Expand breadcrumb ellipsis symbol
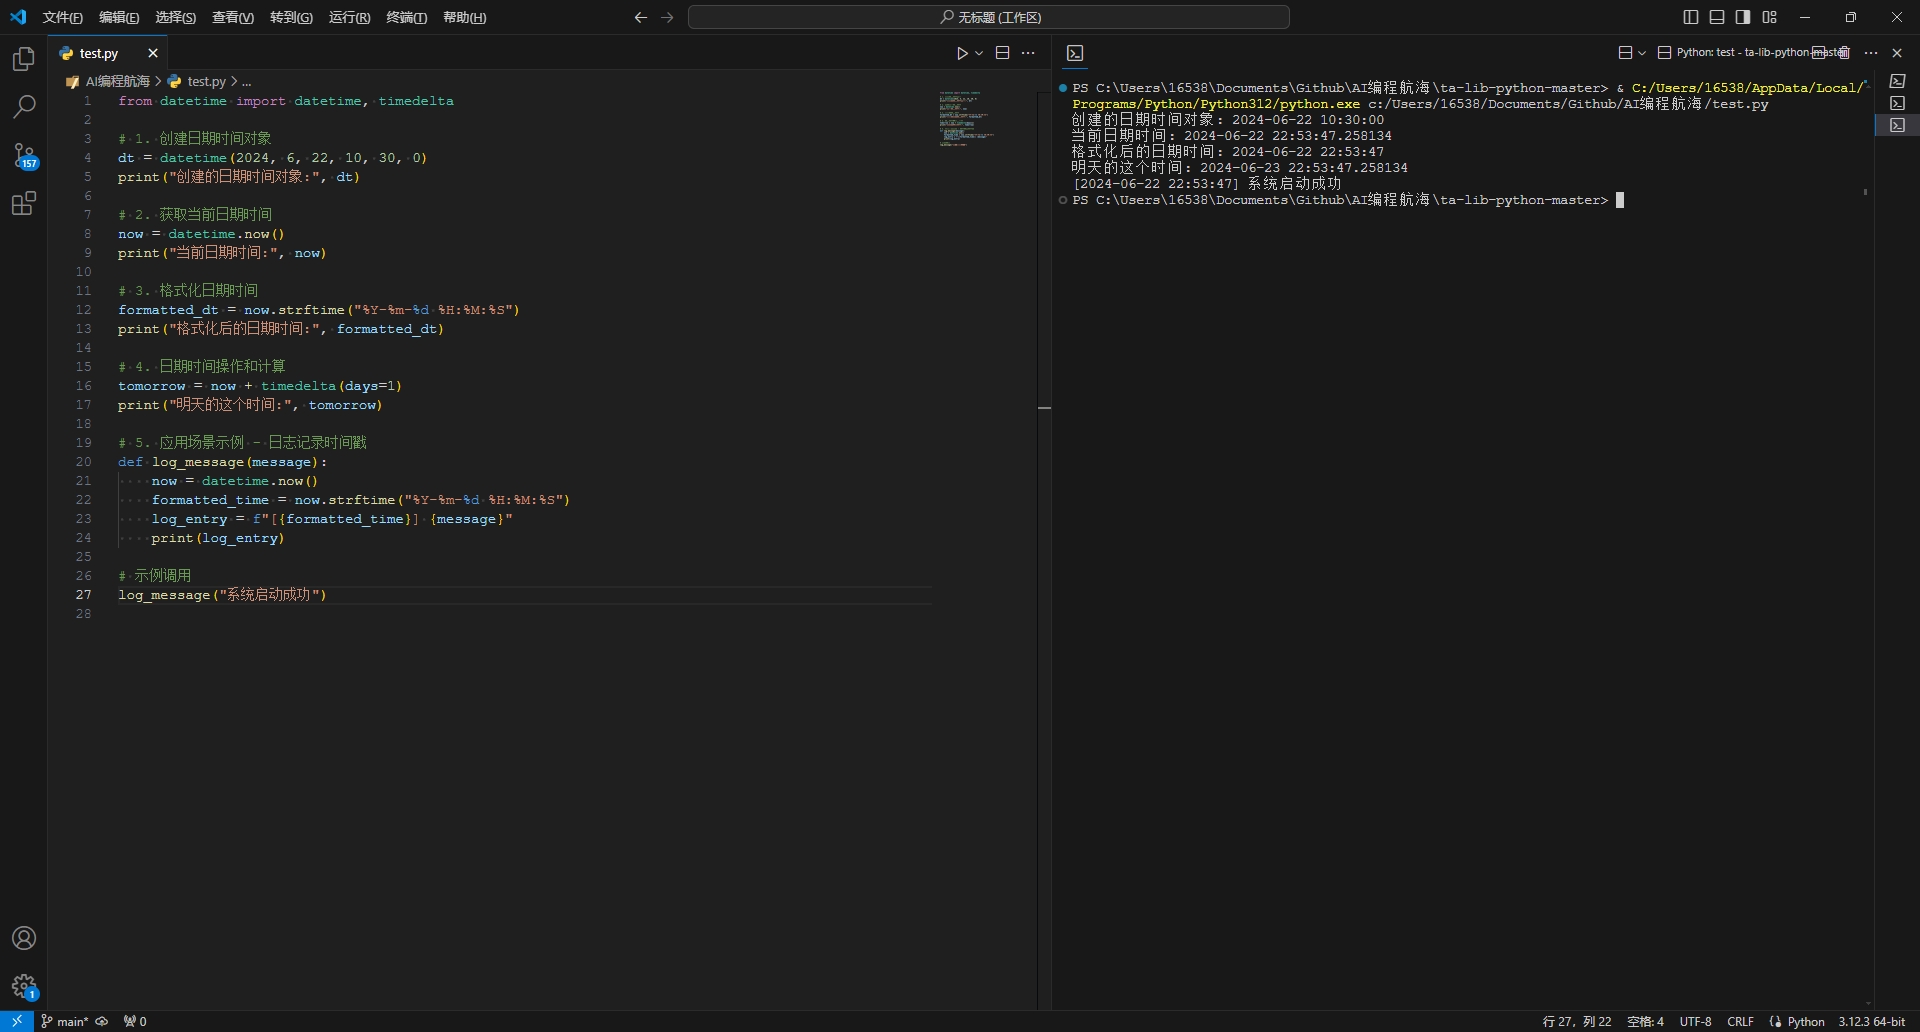 point(246,81)
